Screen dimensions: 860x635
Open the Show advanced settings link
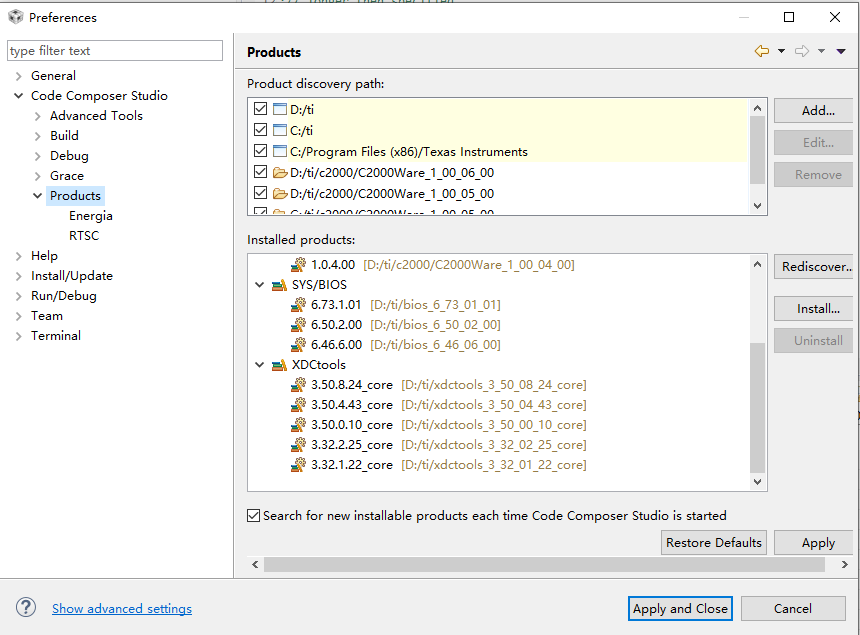pyautogui.click(x=122, y=608)
